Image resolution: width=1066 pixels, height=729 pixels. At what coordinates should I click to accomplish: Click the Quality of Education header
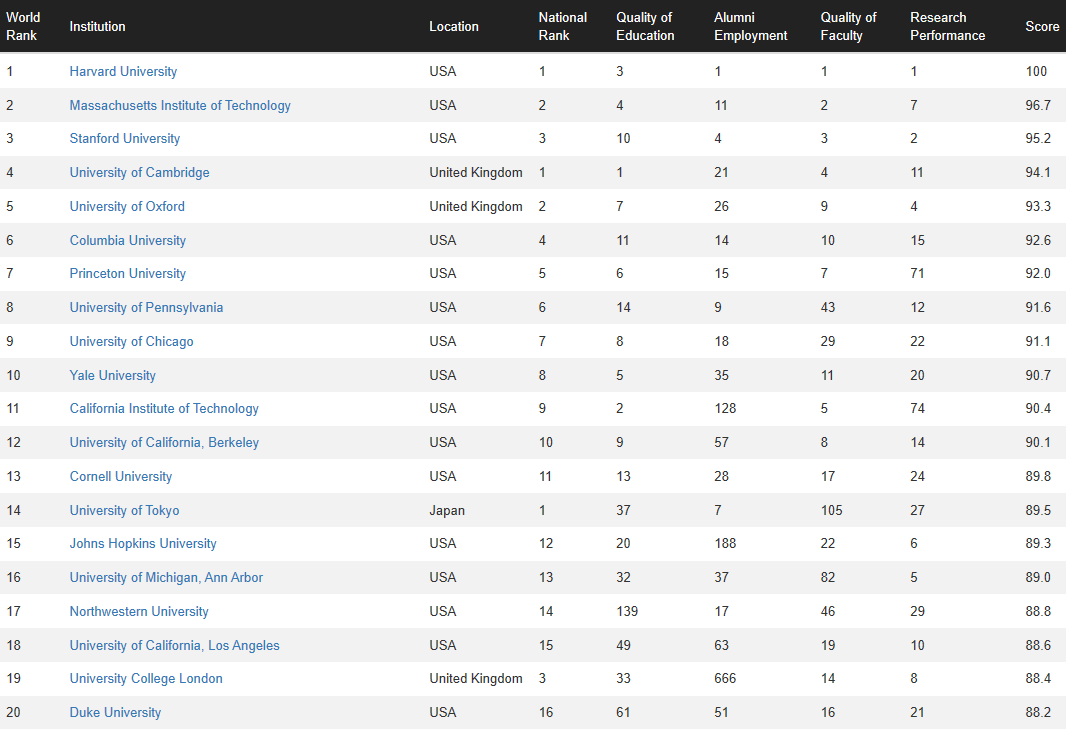pyautogui.click(x=645, y=27)
